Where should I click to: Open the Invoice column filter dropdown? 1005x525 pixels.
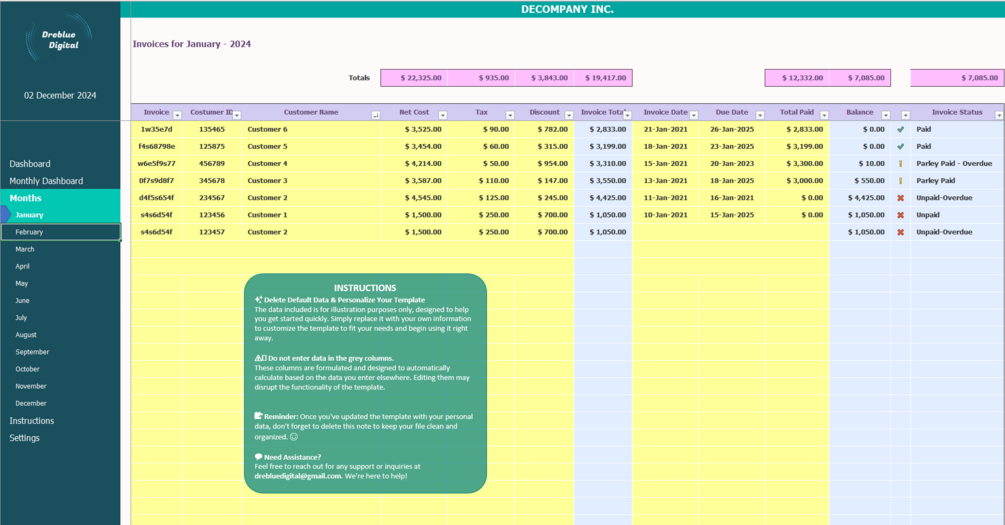click(177, 115)
